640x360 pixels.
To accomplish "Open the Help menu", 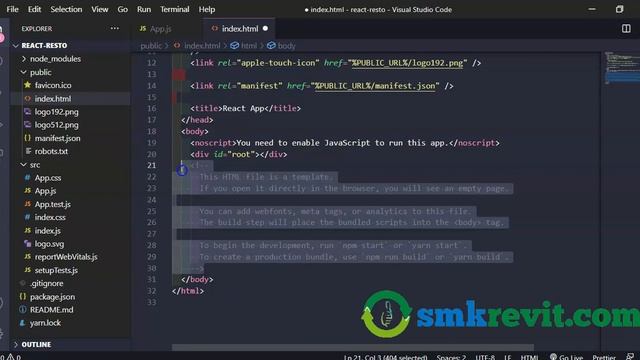I will tap(207, 9).
